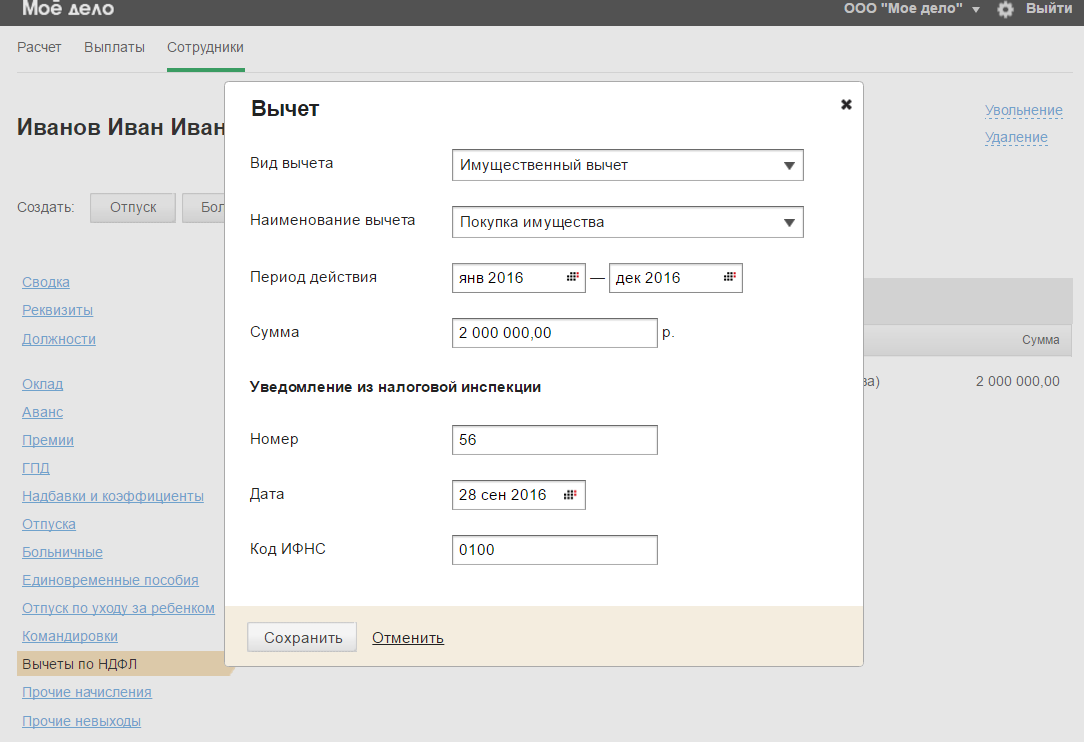Viewport: 1084px width, 742px height.
Task: Open the Наименование вычета dropdown
Action: [789, 223]
